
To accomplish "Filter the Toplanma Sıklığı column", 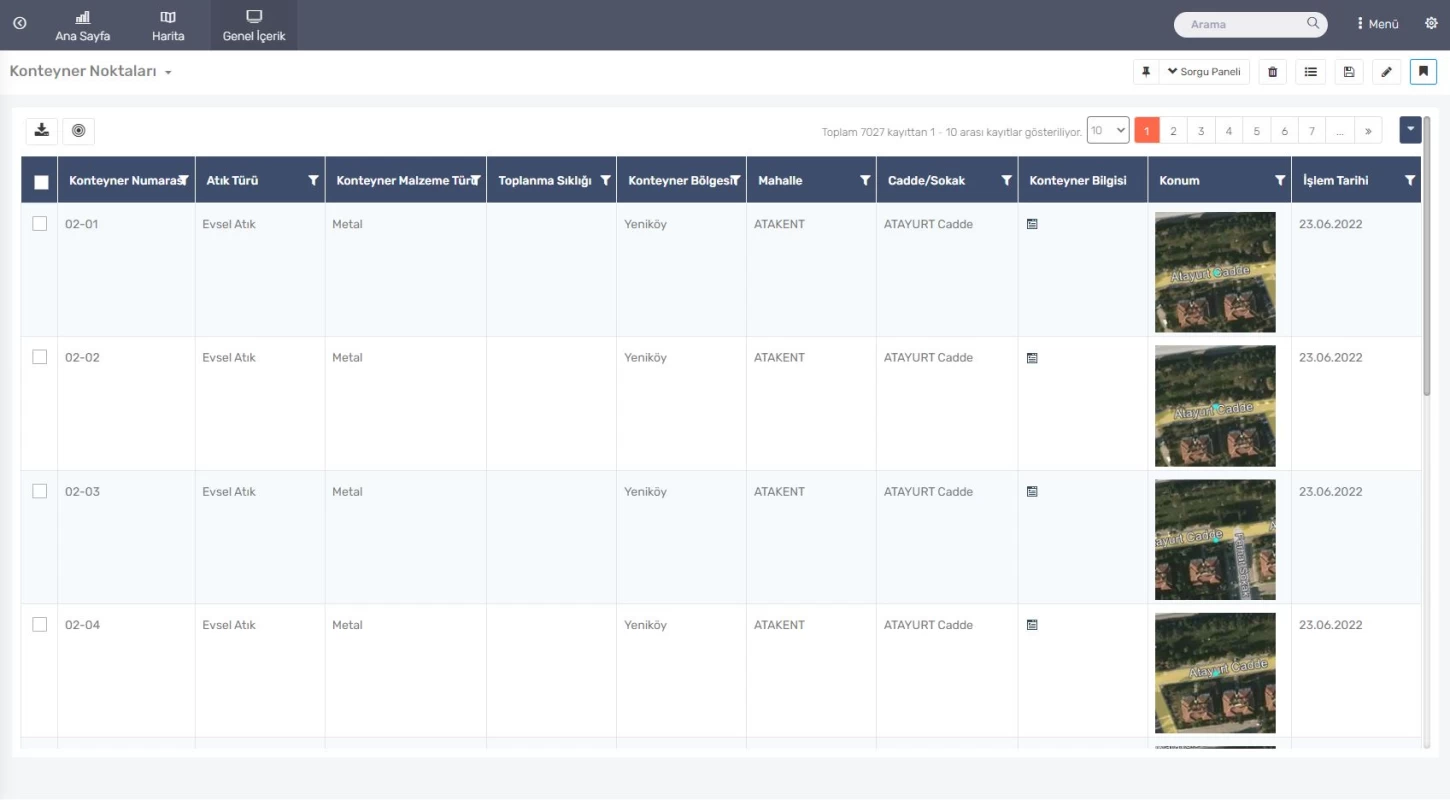I will coord(605,180).
